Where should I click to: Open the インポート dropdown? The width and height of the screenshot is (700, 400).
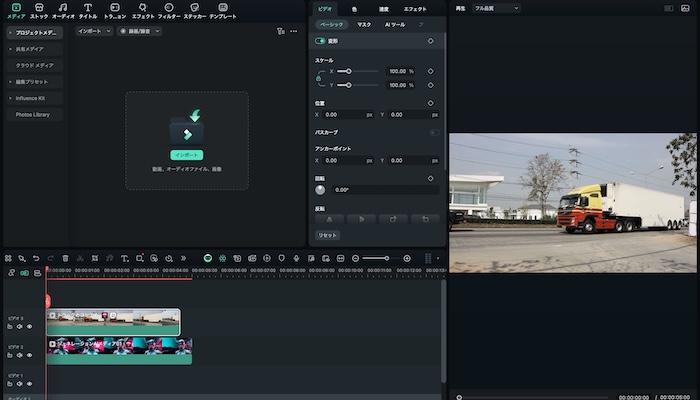92,31
